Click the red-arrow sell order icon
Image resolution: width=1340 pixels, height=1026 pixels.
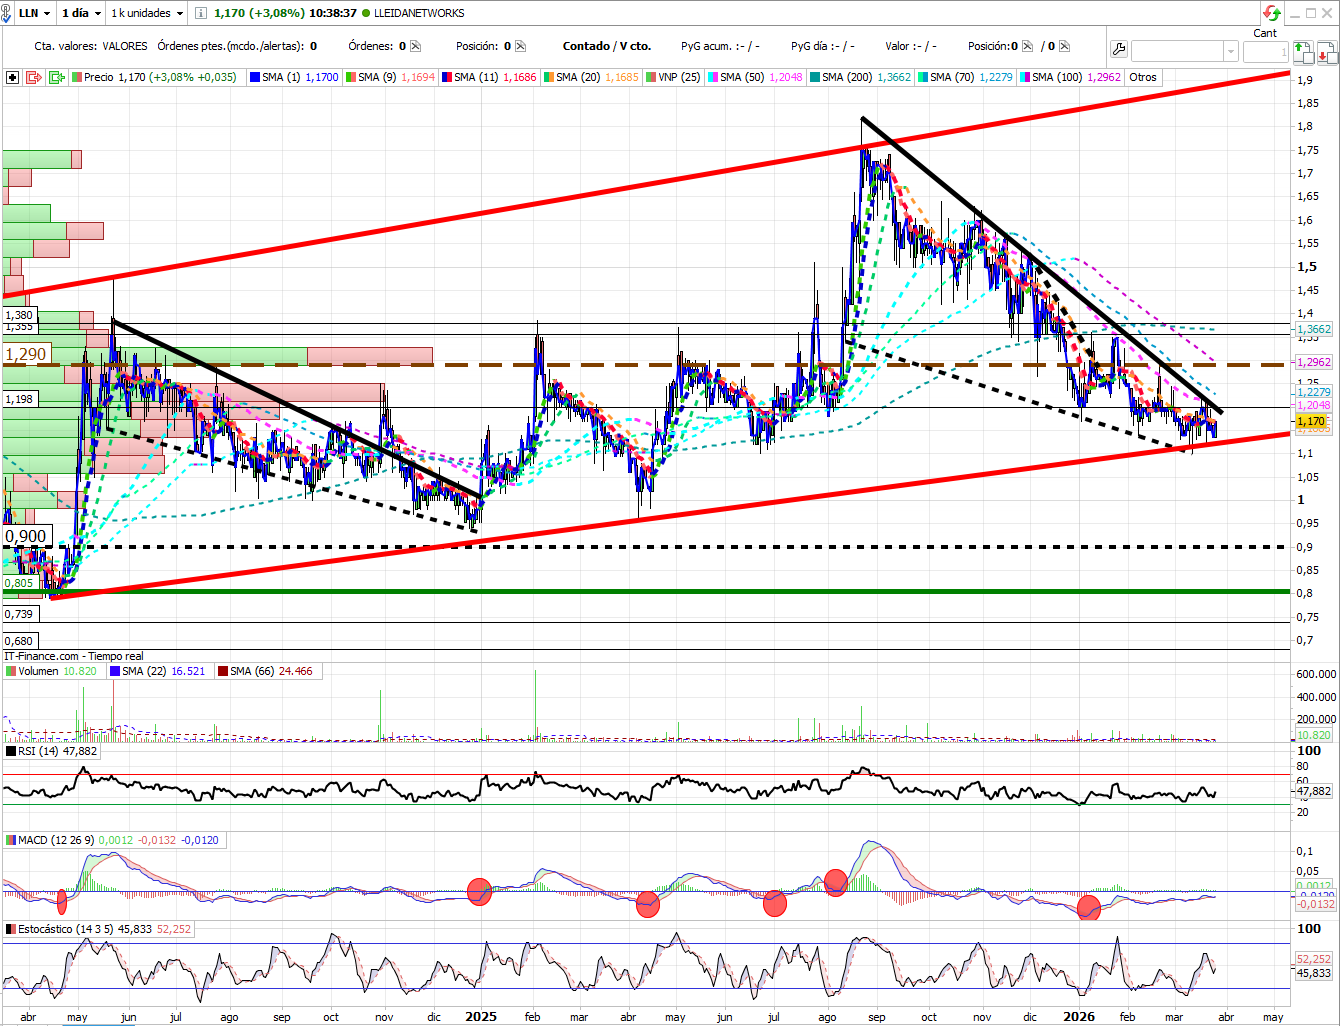1327,51
